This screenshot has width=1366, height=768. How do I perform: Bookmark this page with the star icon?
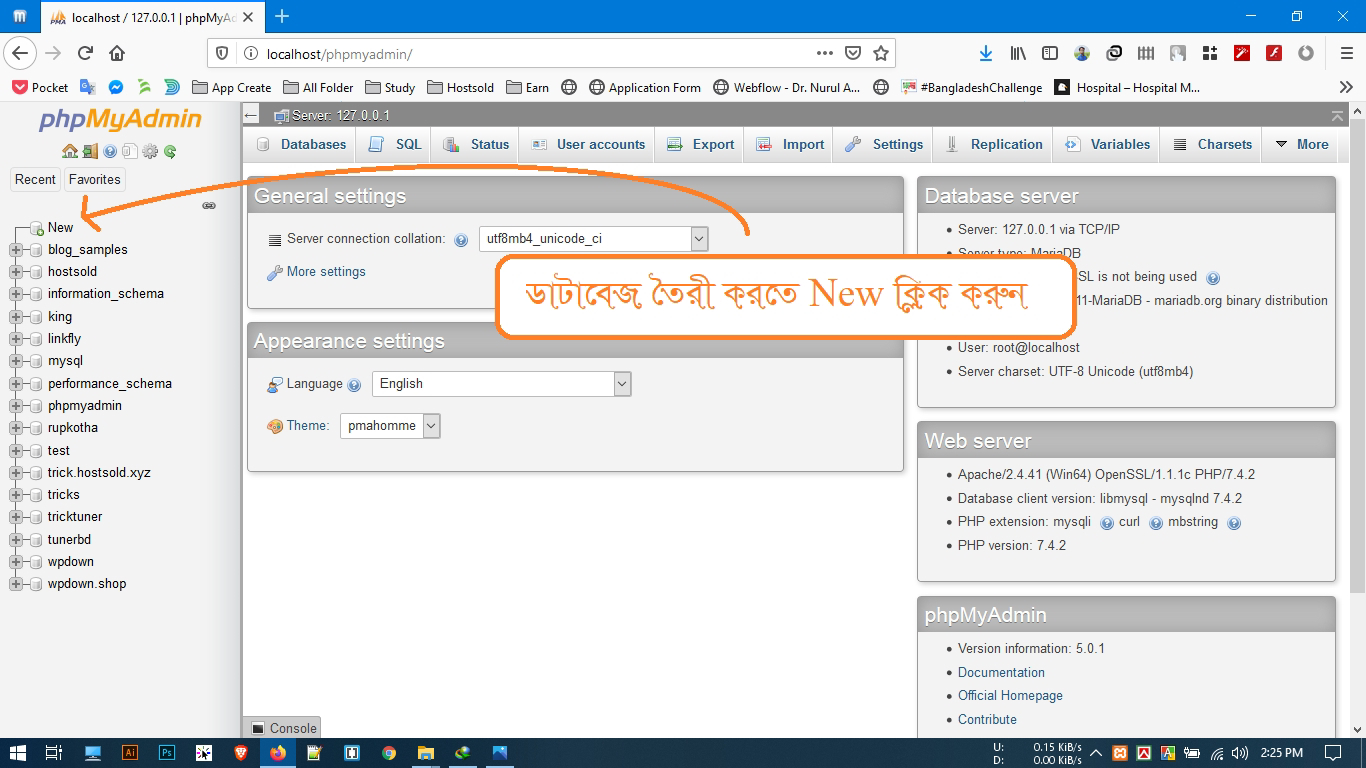881,54
